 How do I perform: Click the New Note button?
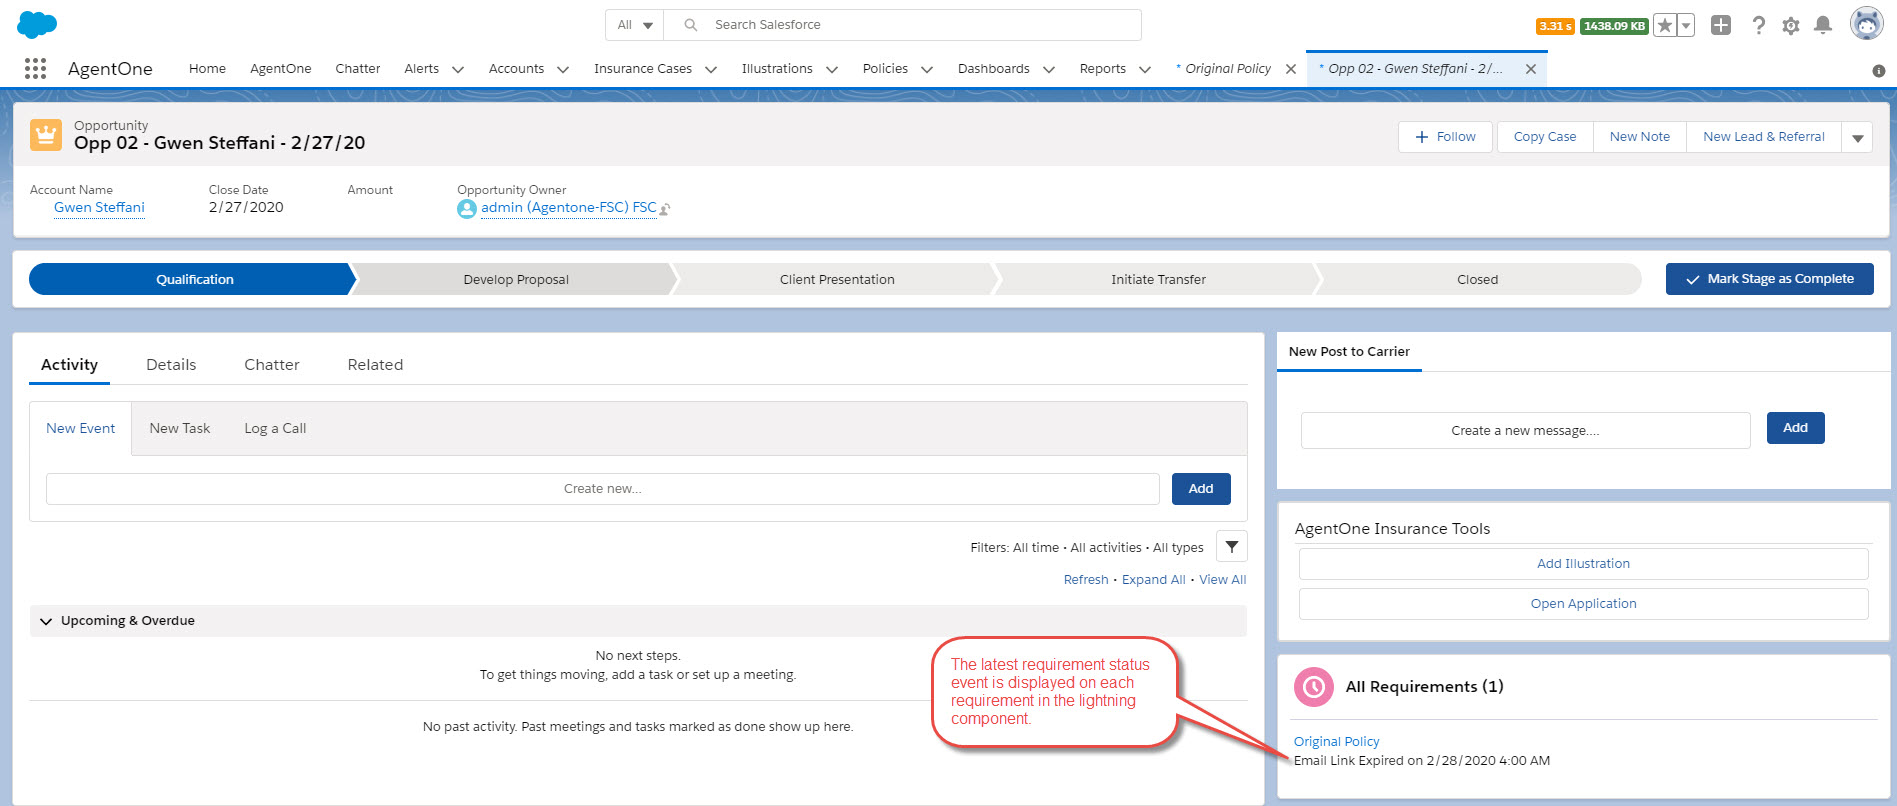[x=1640, y=137]
